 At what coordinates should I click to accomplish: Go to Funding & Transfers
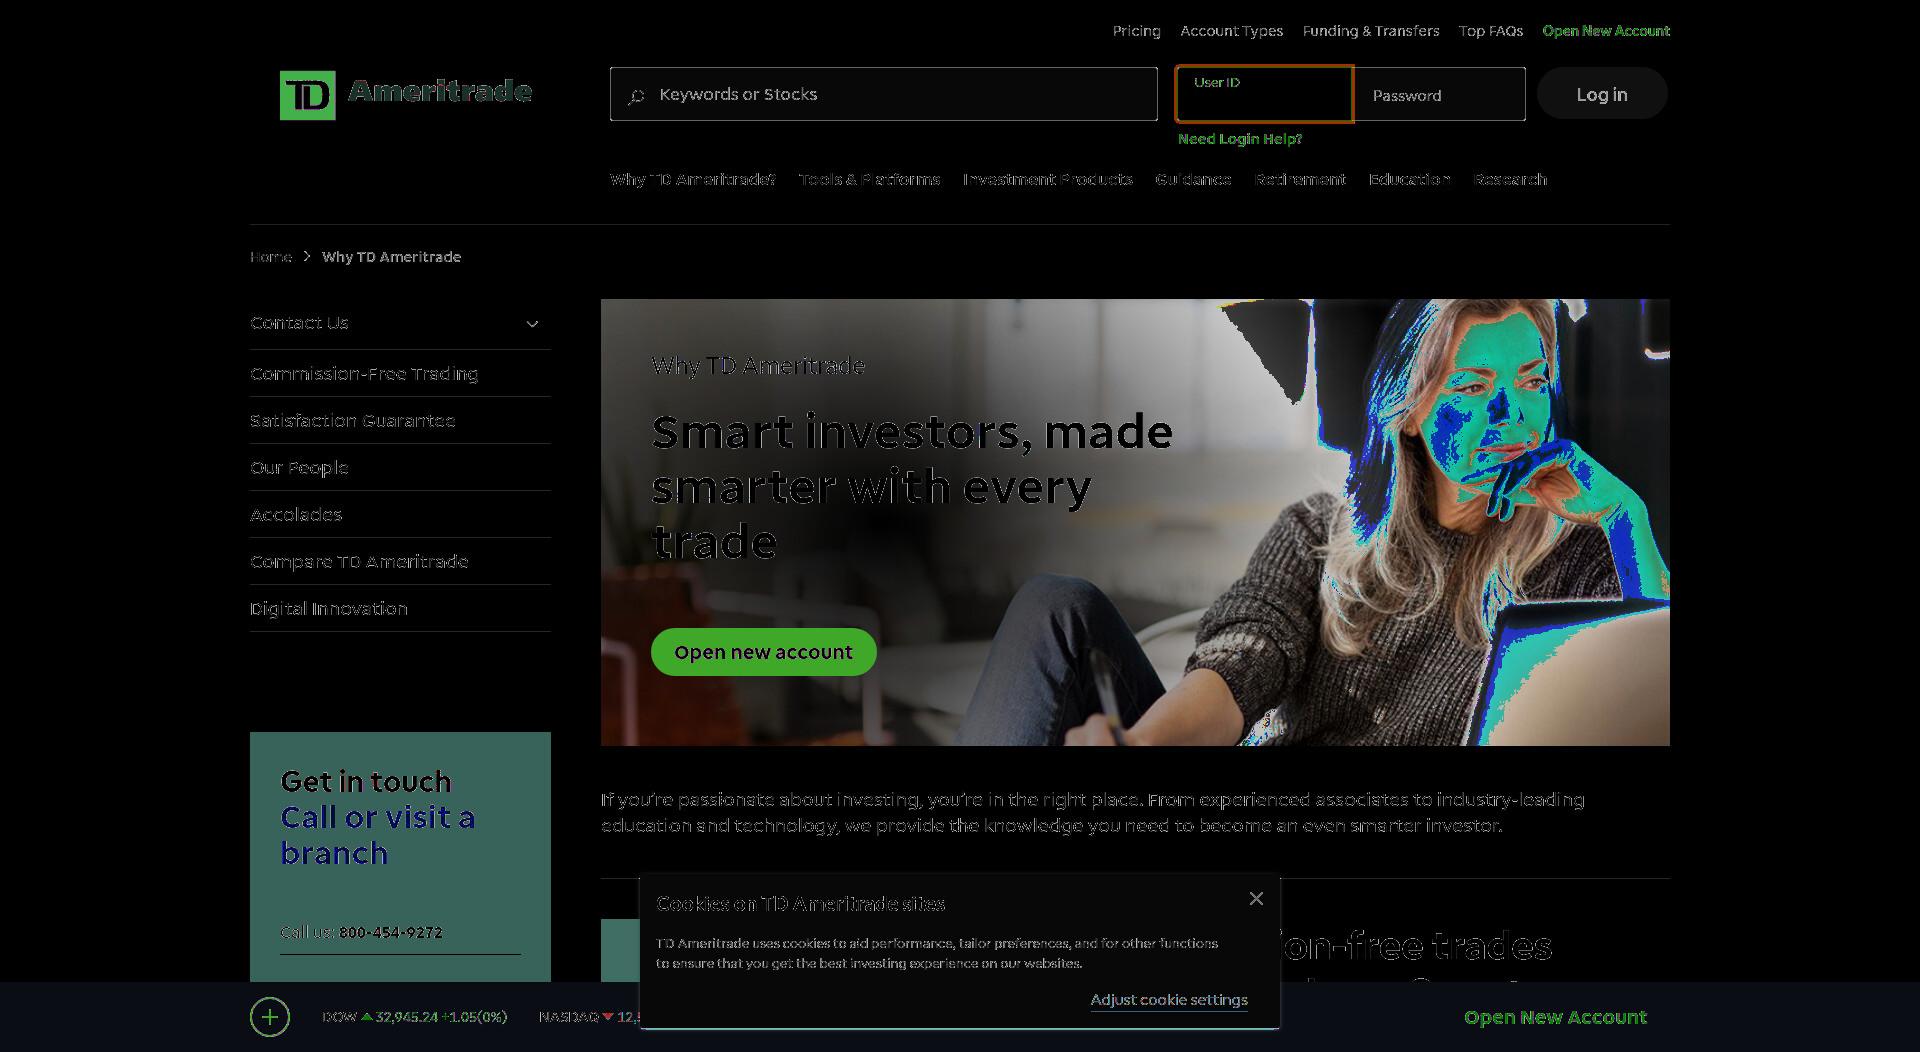1370,31
